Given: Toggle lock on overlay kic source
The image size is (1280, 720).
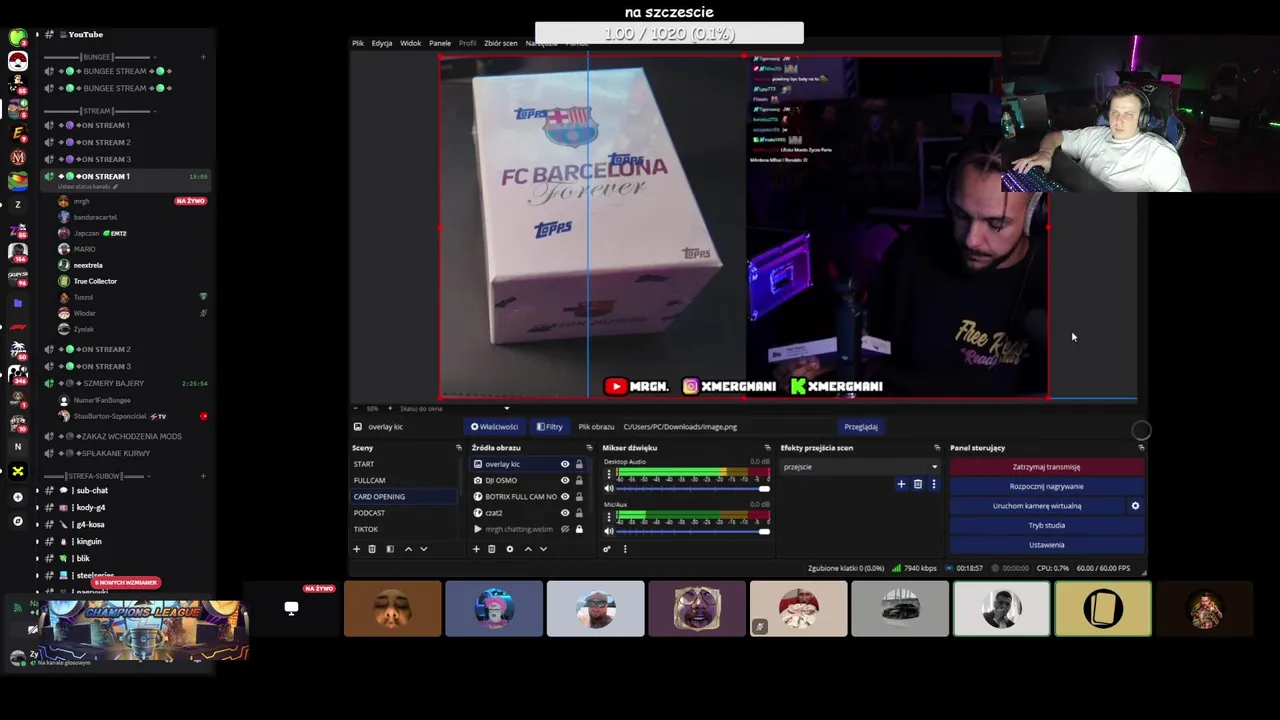Looking at the screenshot, I should (x=579, y=464).
